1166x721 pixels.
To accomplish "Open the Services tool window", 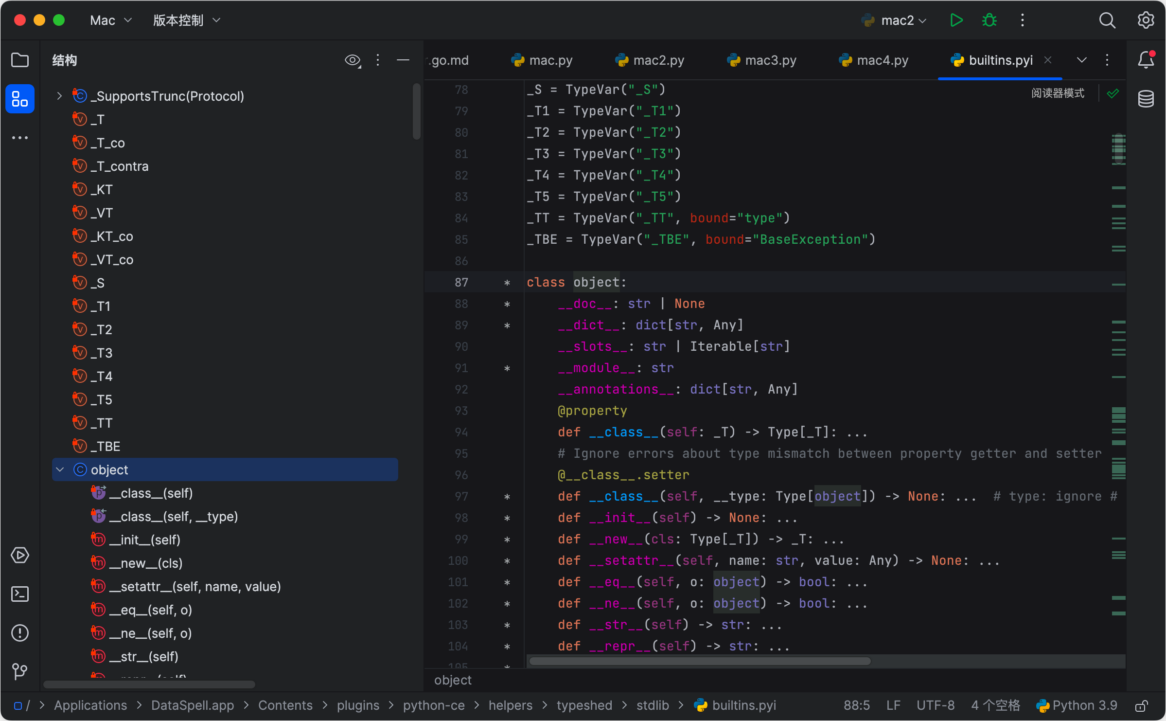I will [20, 555].
